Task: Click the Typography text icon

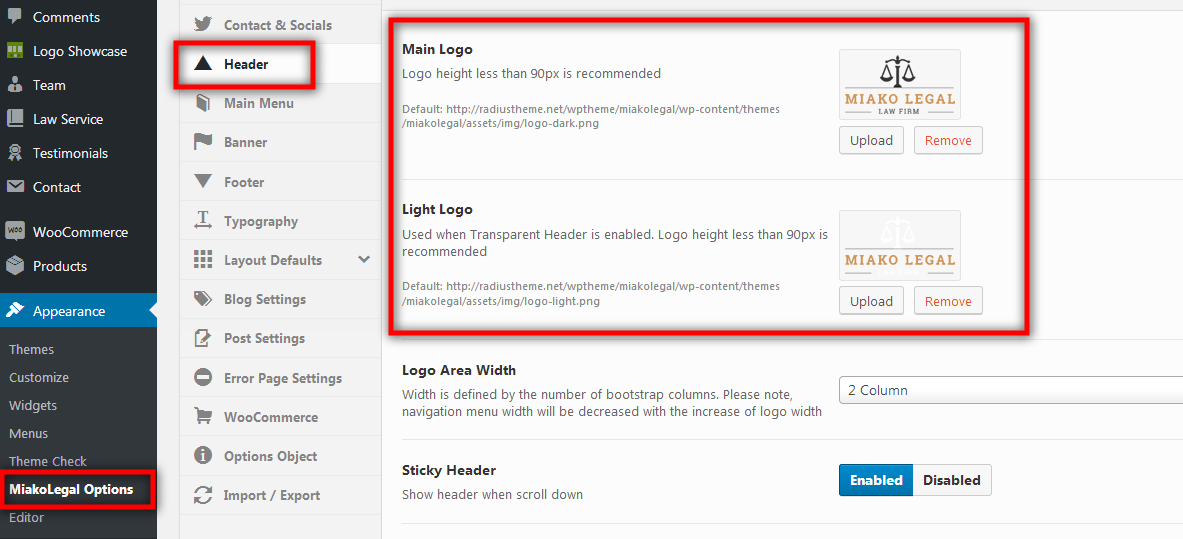Action: pos(203,220)
